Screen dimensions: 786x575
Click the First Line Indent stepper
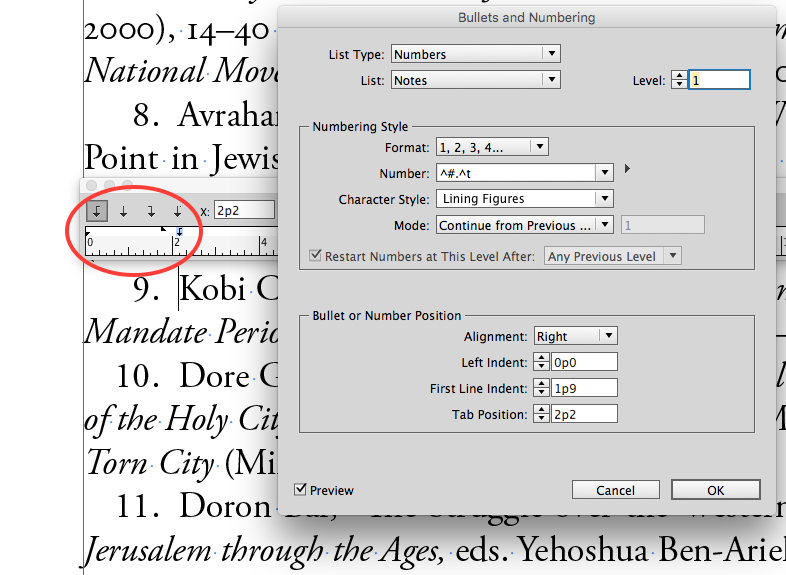(x=541, y=388)
